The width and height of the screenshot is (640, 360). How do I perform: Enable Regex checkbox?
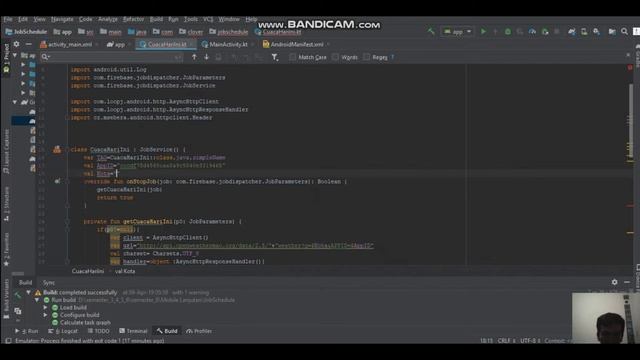367,57
